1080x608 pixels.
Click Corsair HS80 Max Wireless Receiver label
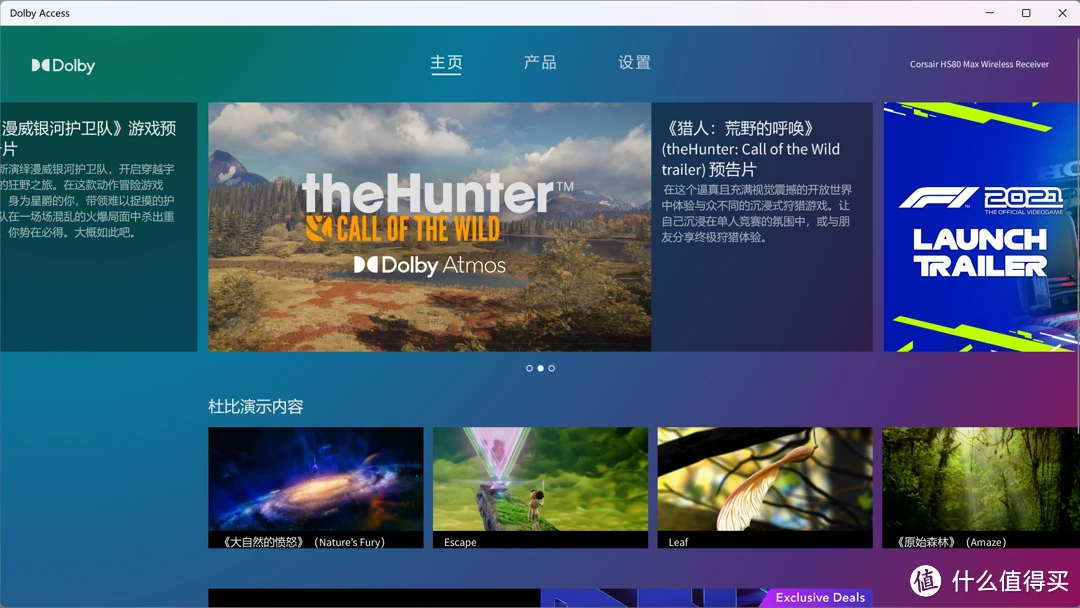tap(979, 64)
